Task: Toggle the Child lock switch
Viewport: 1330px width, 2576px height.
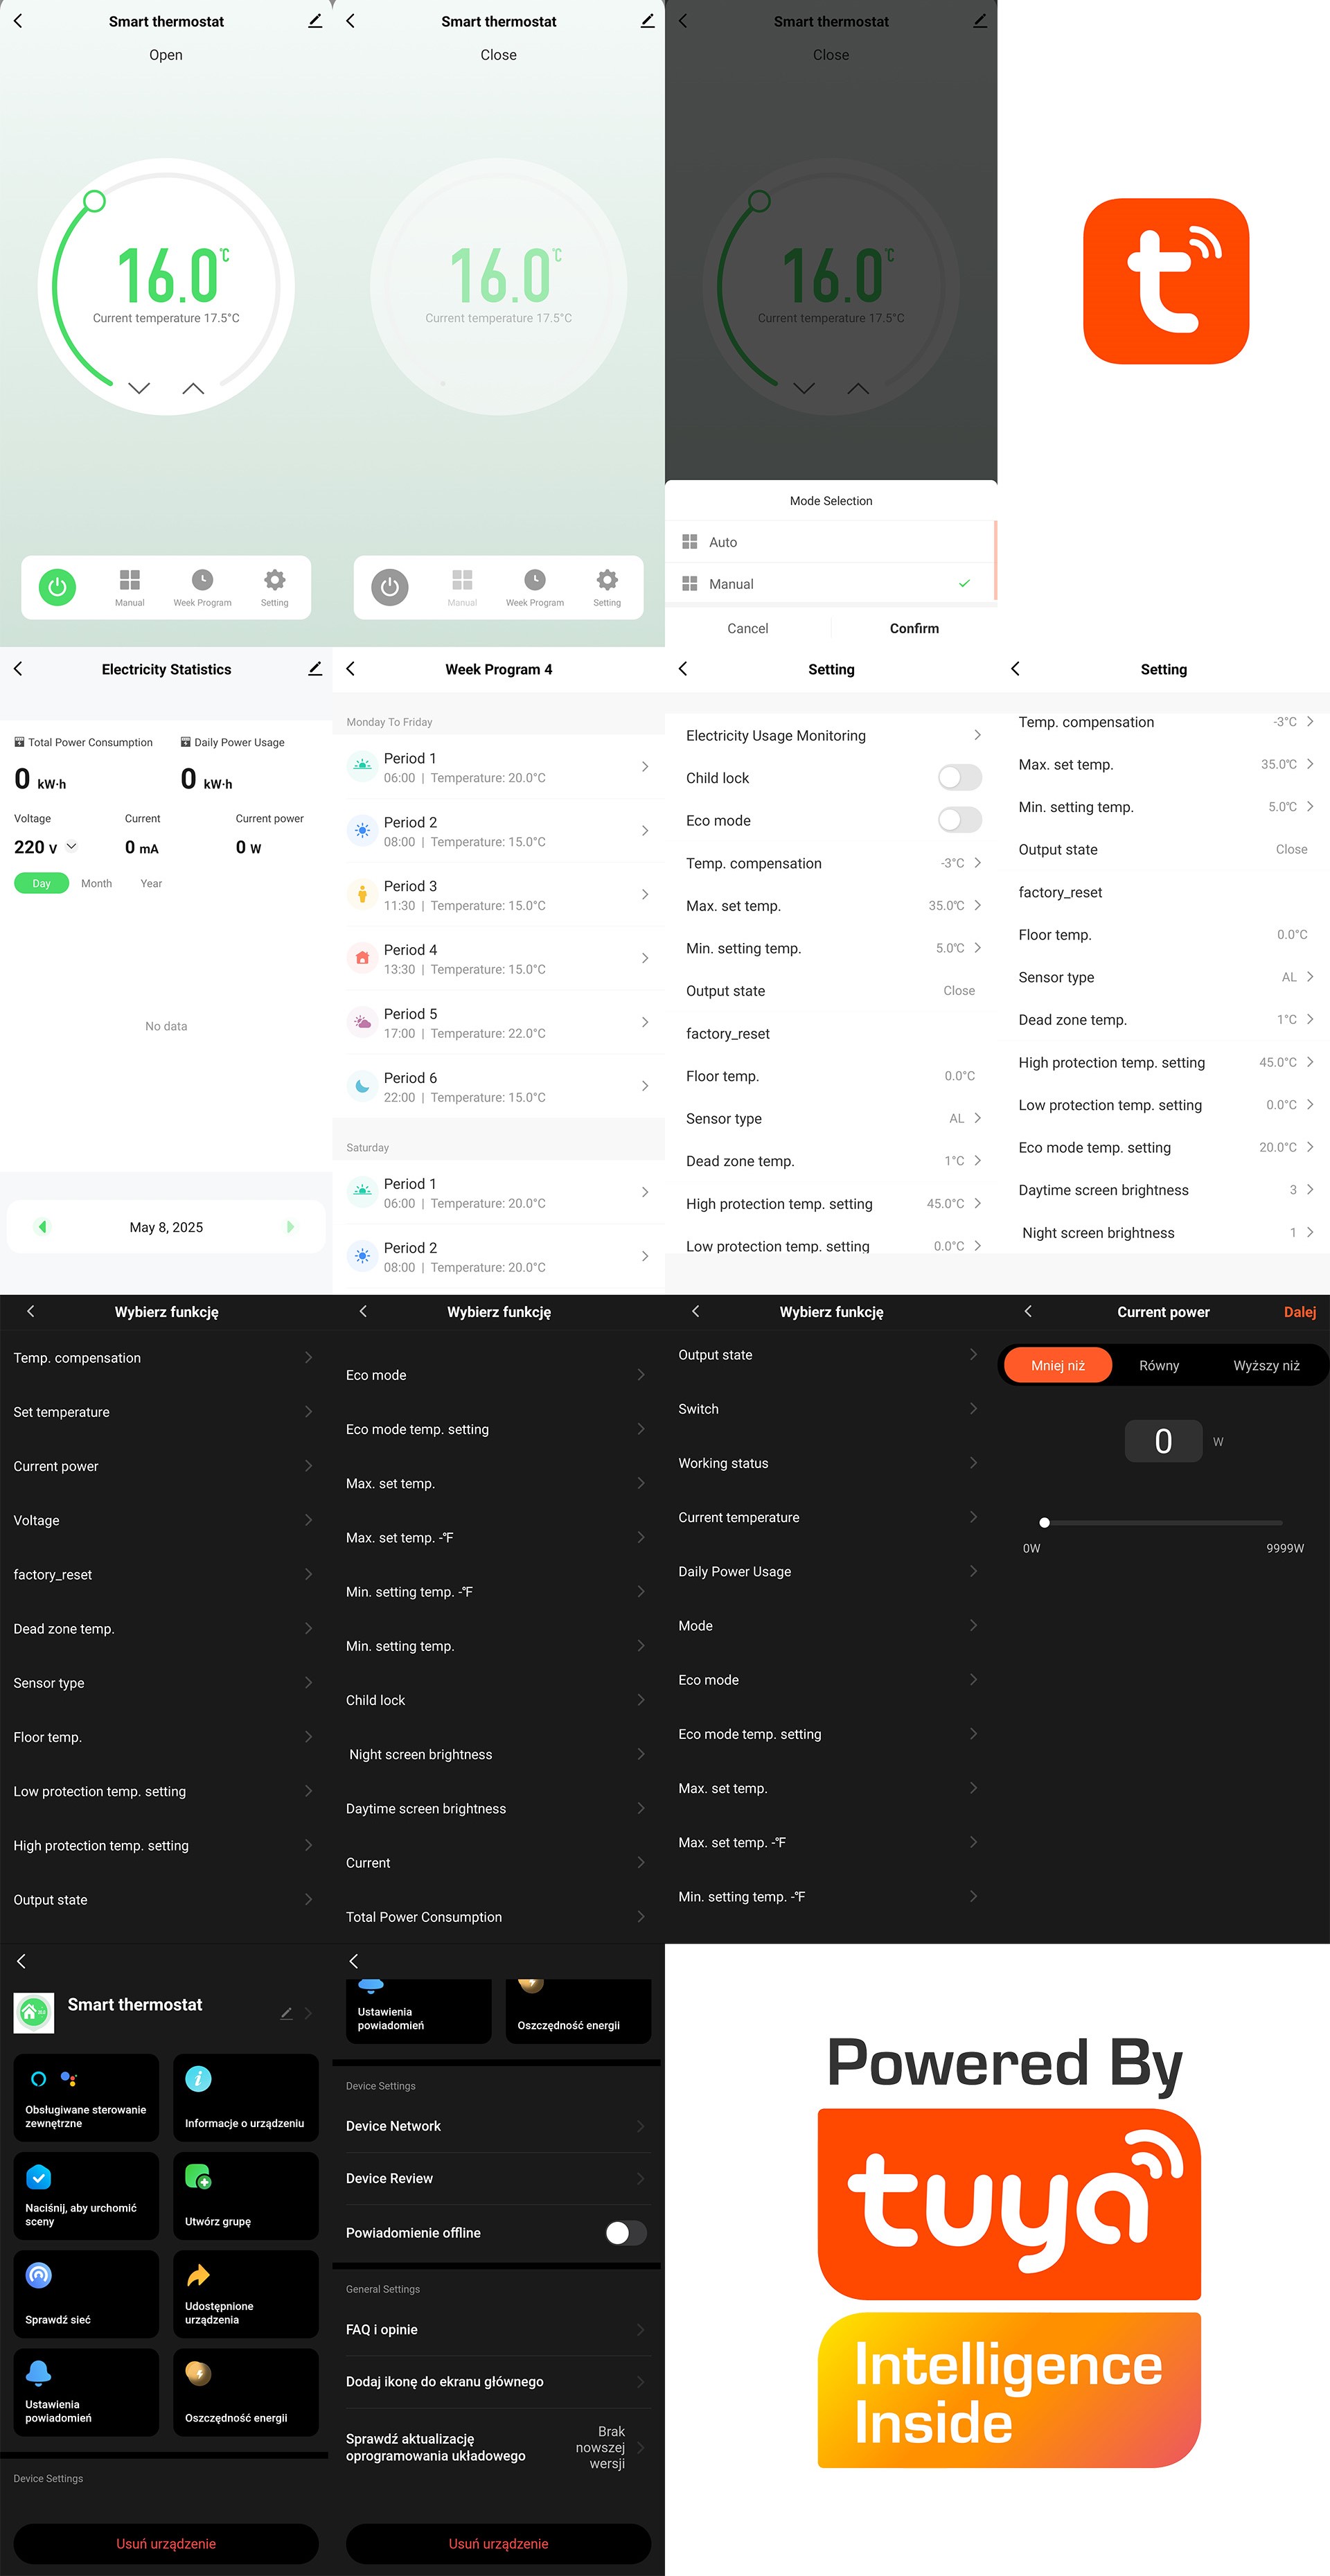Action: pos(959,777)
